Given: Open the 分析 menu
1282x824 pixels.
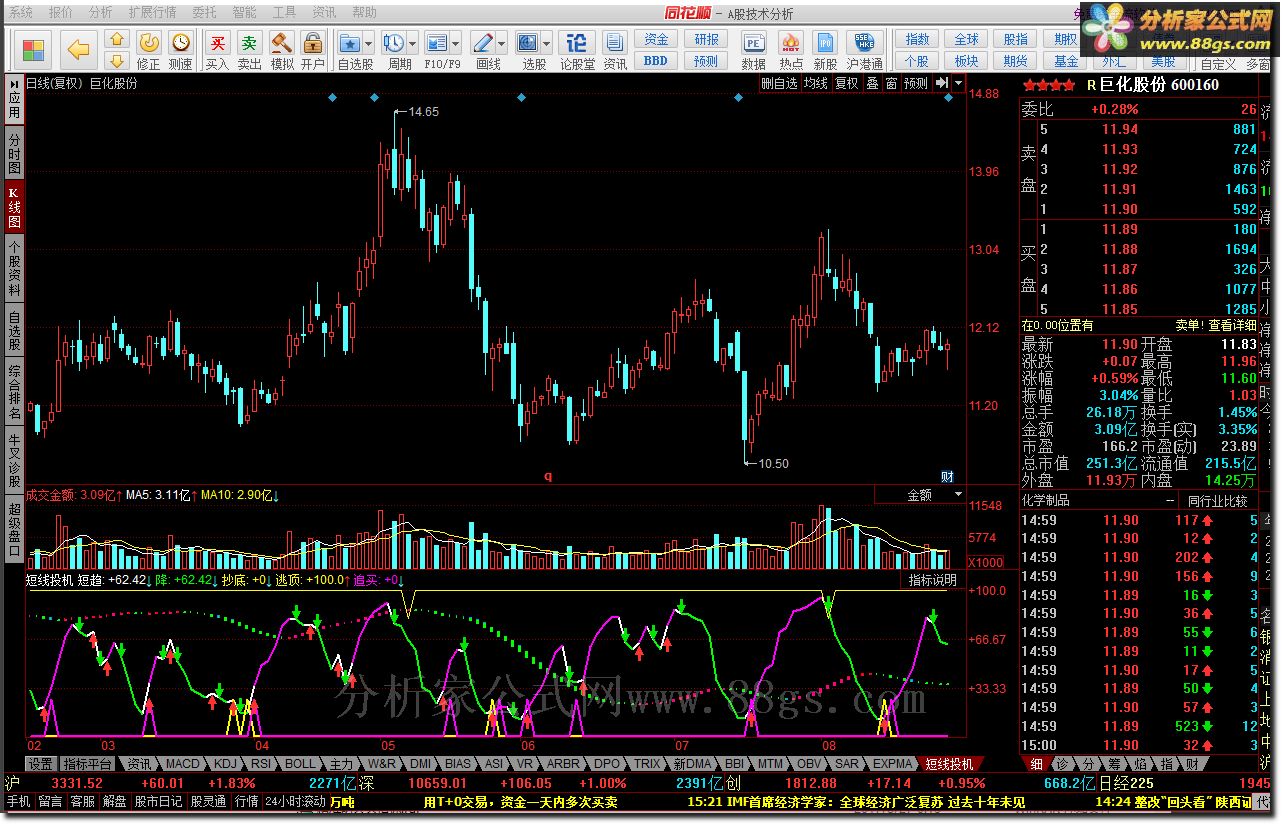Looking at the screenshot, I should [101, 12].
